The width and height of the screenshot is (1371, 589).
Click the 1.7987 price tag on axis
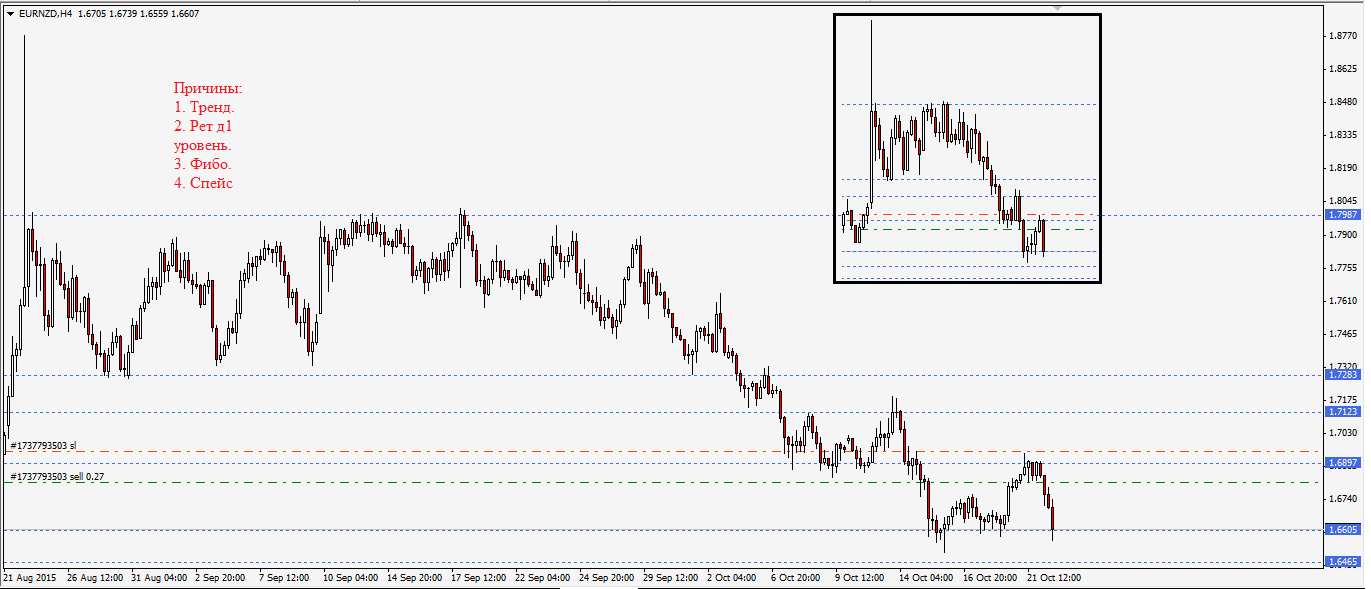tap(1341, 215)
